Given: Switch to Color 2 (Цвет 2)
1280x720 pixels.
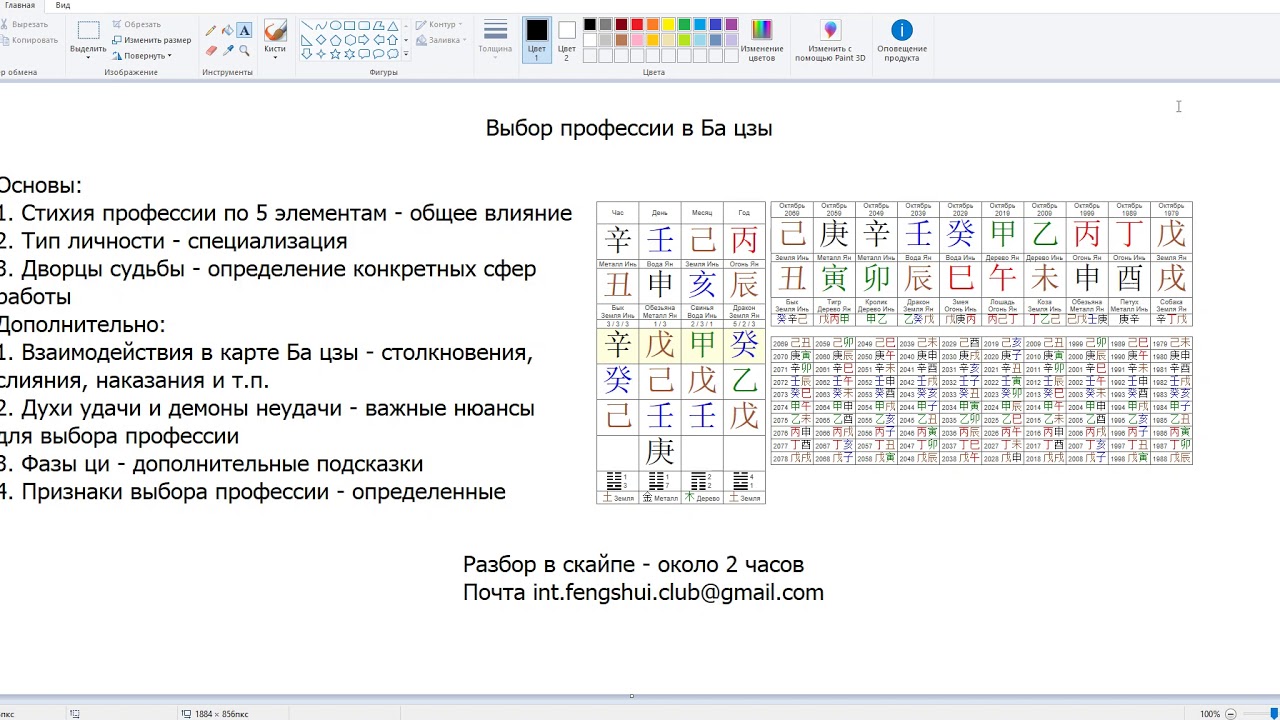Looking at the screenshot, I should [x=567, y=40].
